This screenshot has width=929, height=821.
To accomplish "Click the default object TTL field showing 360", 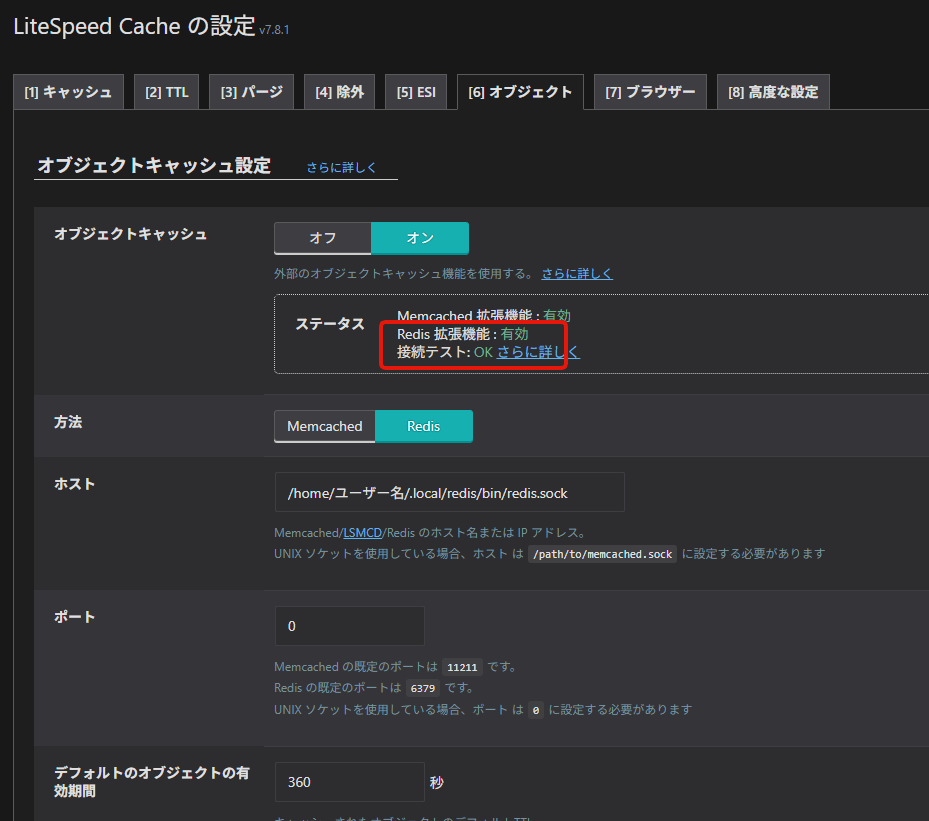I will point(350,782).
